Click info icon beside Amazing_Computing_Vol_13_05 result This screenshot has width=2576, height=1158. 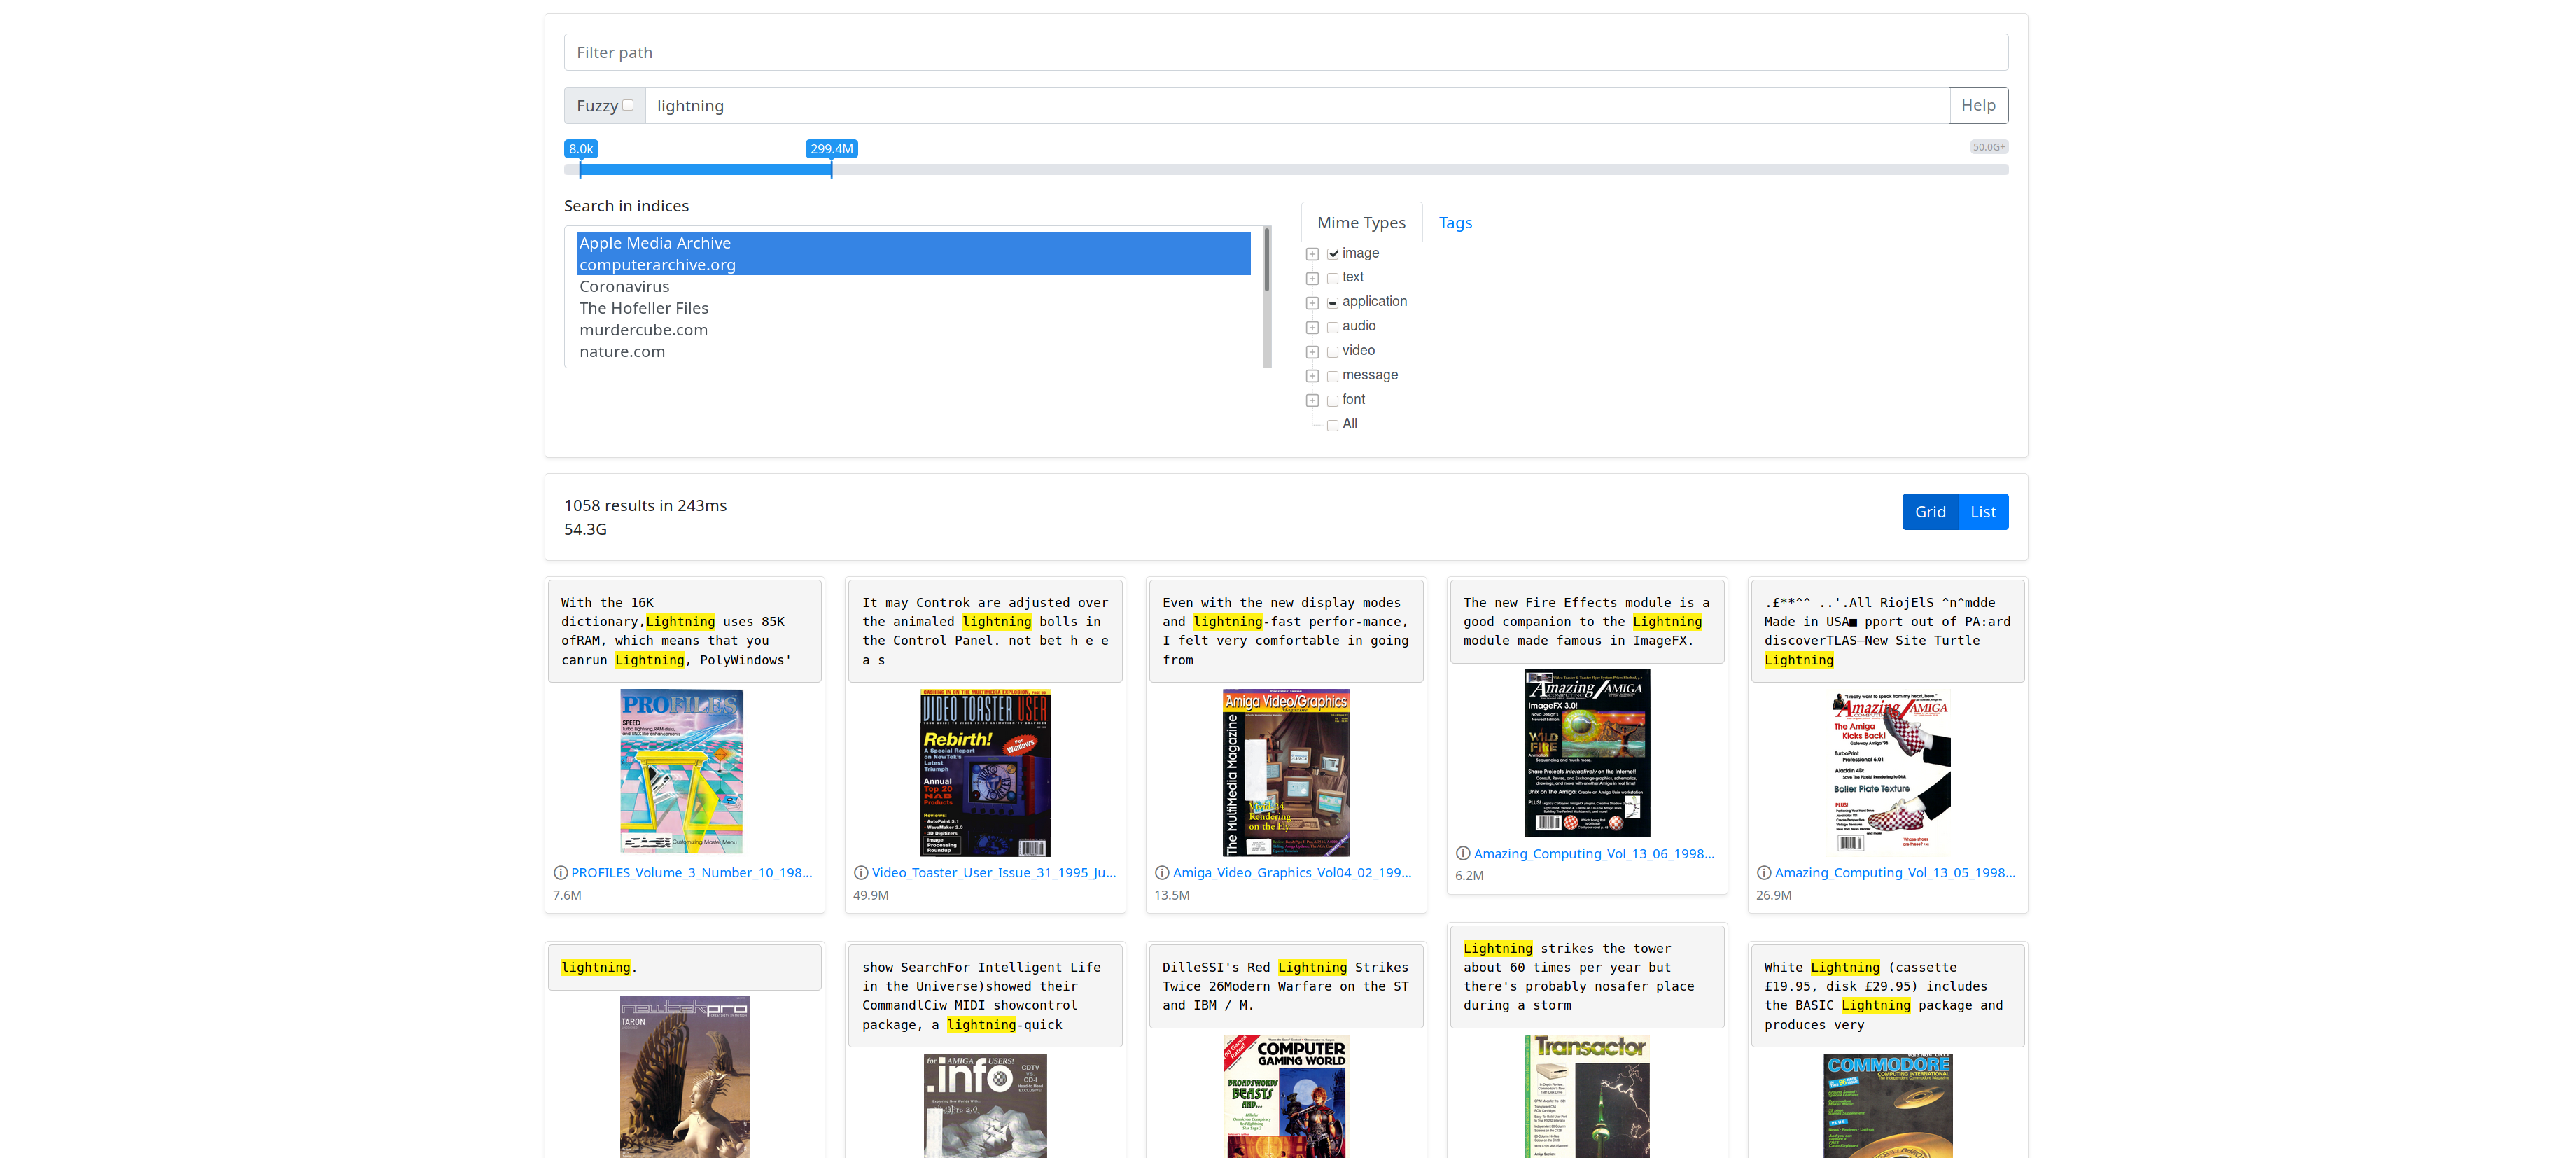pyautogui.click(x=1764, y=873)
